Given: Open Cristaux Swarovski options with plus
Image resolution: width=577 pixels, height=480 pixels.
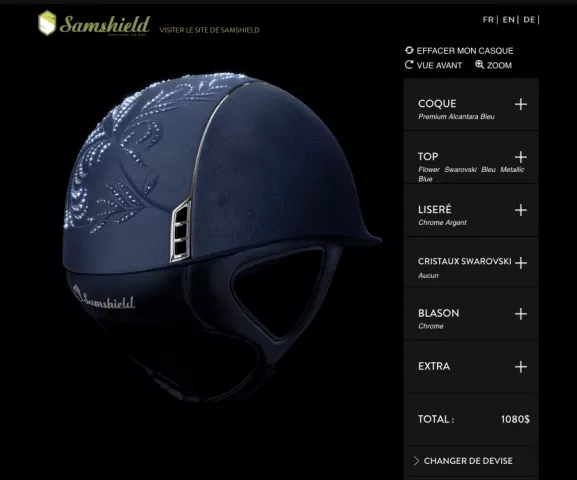Looking at the screenshot, I should 521,263.
